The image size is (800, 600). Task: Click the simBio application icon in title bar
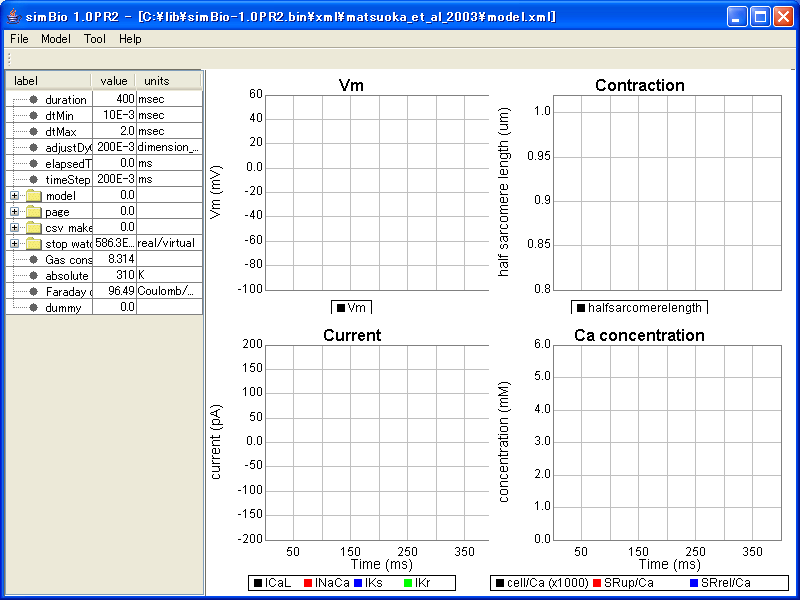tap(14, 14)
